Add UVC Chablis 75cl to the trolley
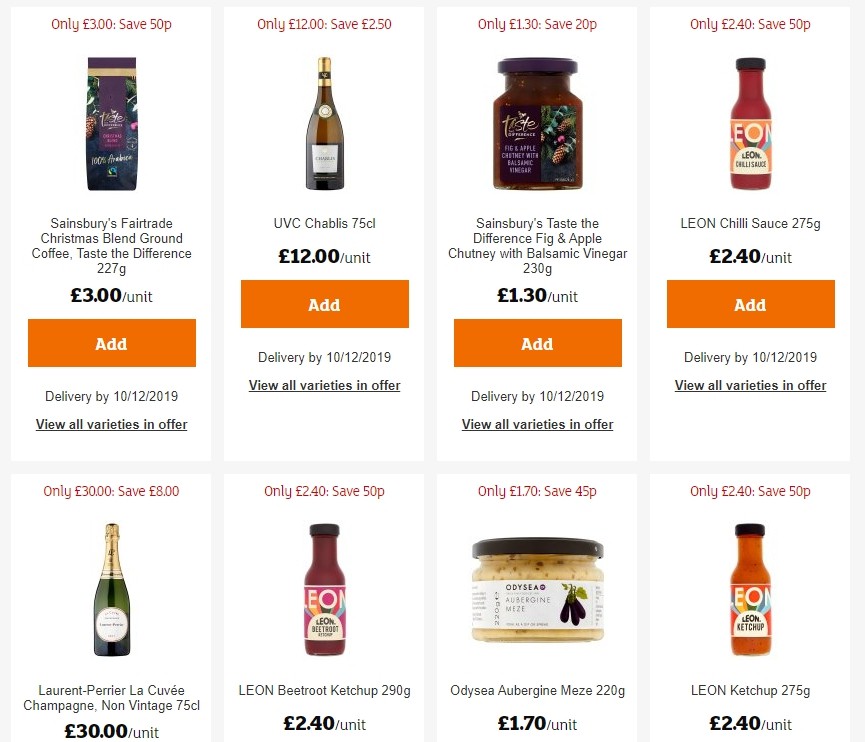 (x=324, y=304)
